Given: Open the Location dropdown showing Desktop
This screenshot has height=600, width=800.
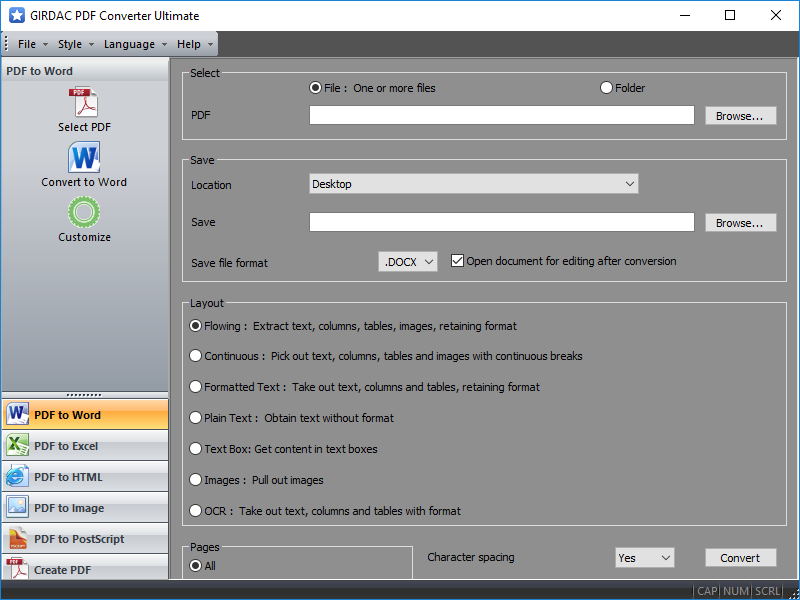Looking at the screenshot, I should 473,184.
